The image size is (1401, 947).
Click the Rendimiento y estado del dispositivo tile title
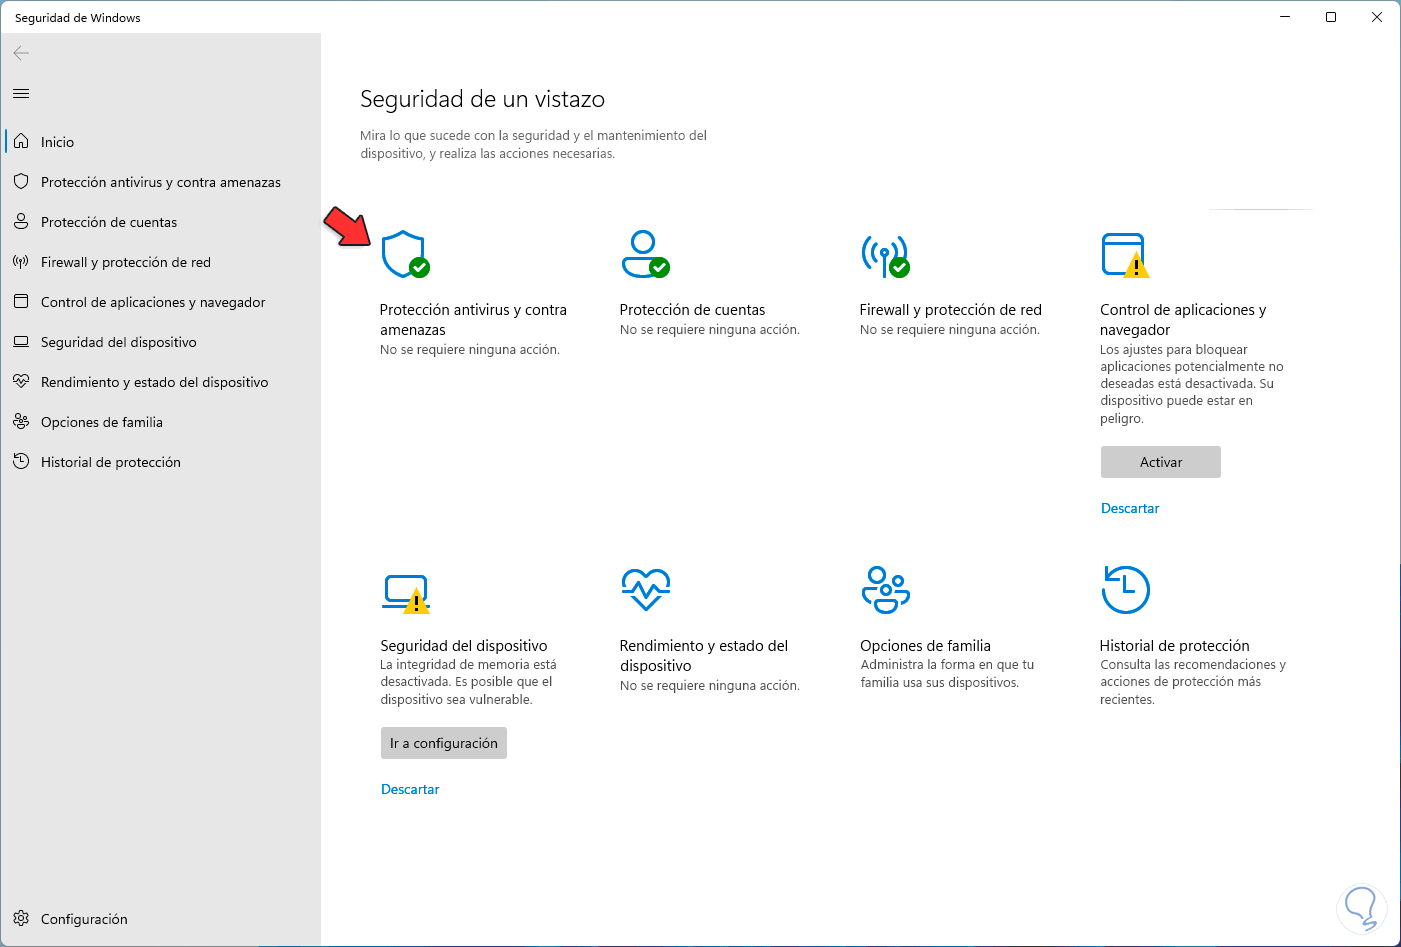(x=704, y=656)
